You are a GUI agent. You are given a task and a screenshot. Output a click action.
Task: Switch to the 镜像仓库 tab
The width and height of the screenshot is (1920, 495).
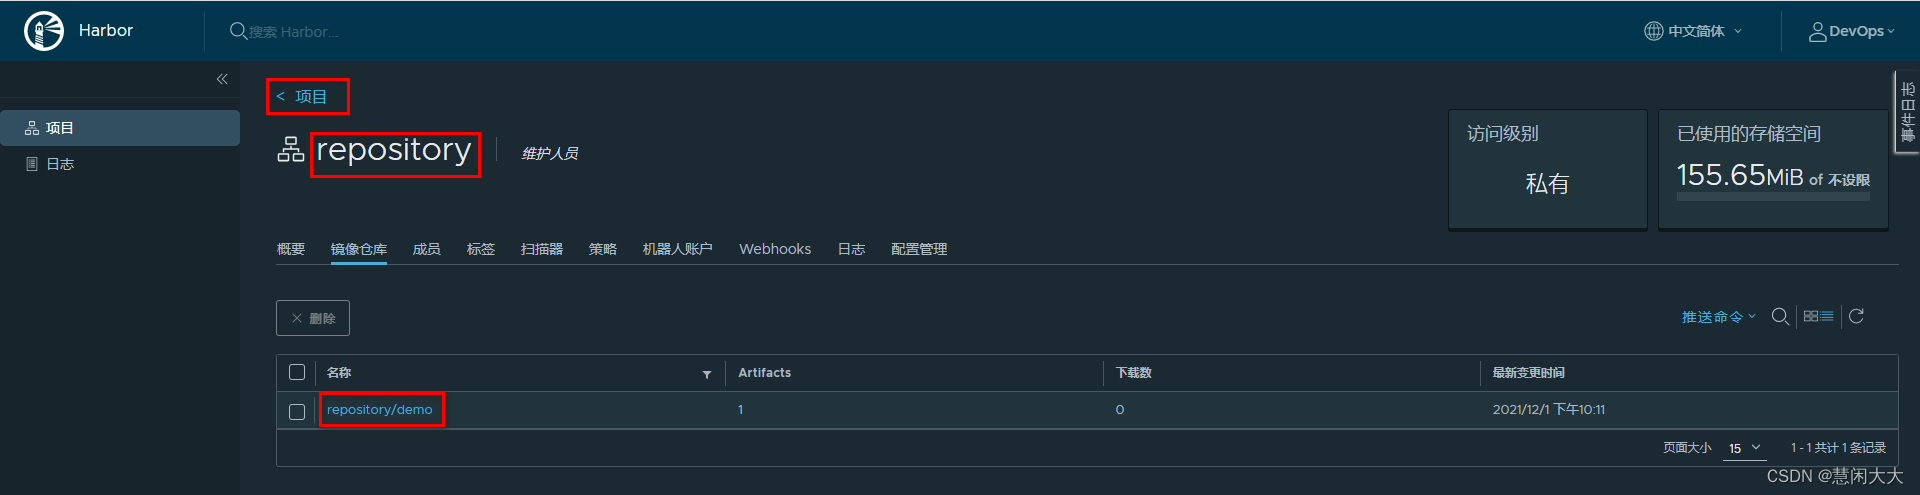pos(359,249)
